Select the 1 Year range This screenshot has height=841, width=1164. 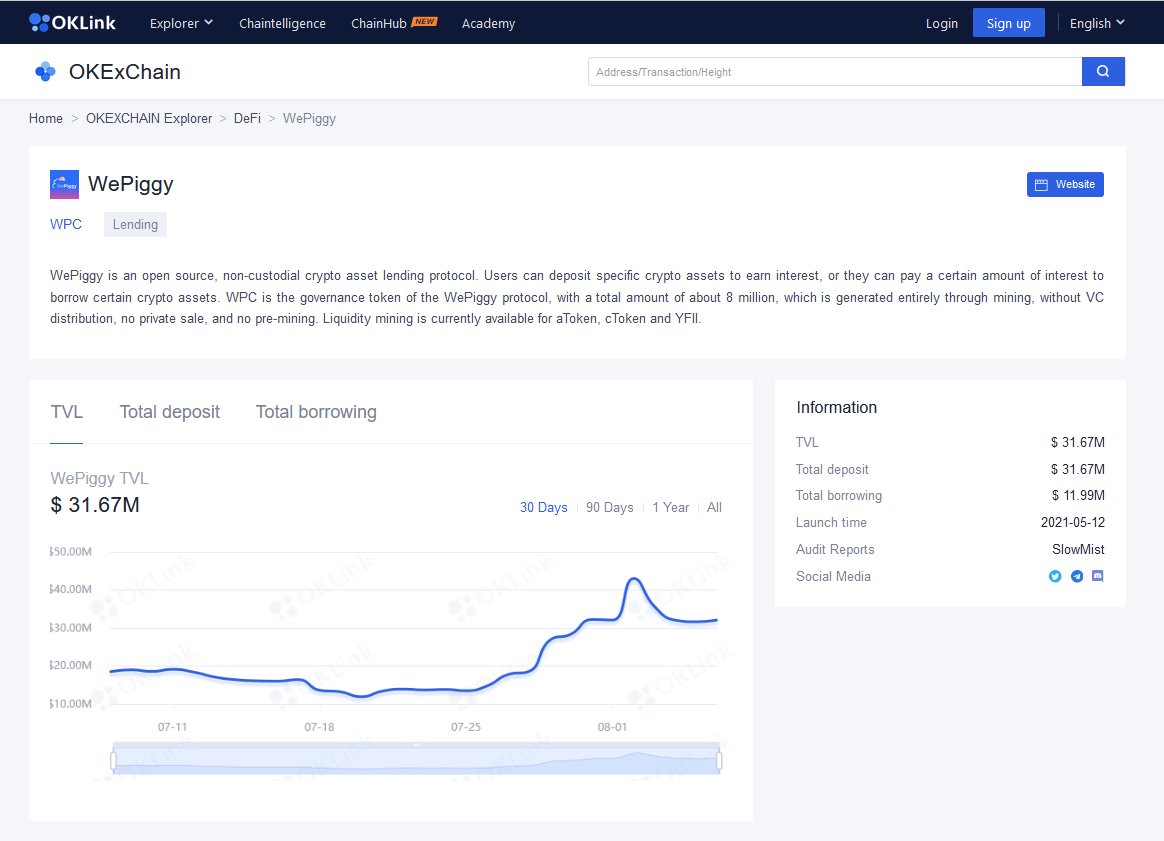[x=670, y=507]
